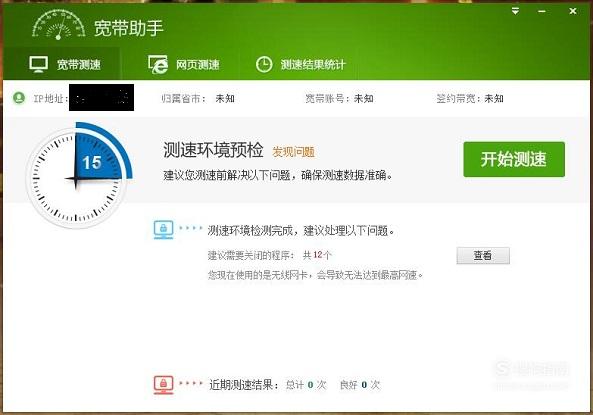This screenshot has width=593, height=415.
Task: Open the 测速结果统计 tab
Action: pos(301,64)
